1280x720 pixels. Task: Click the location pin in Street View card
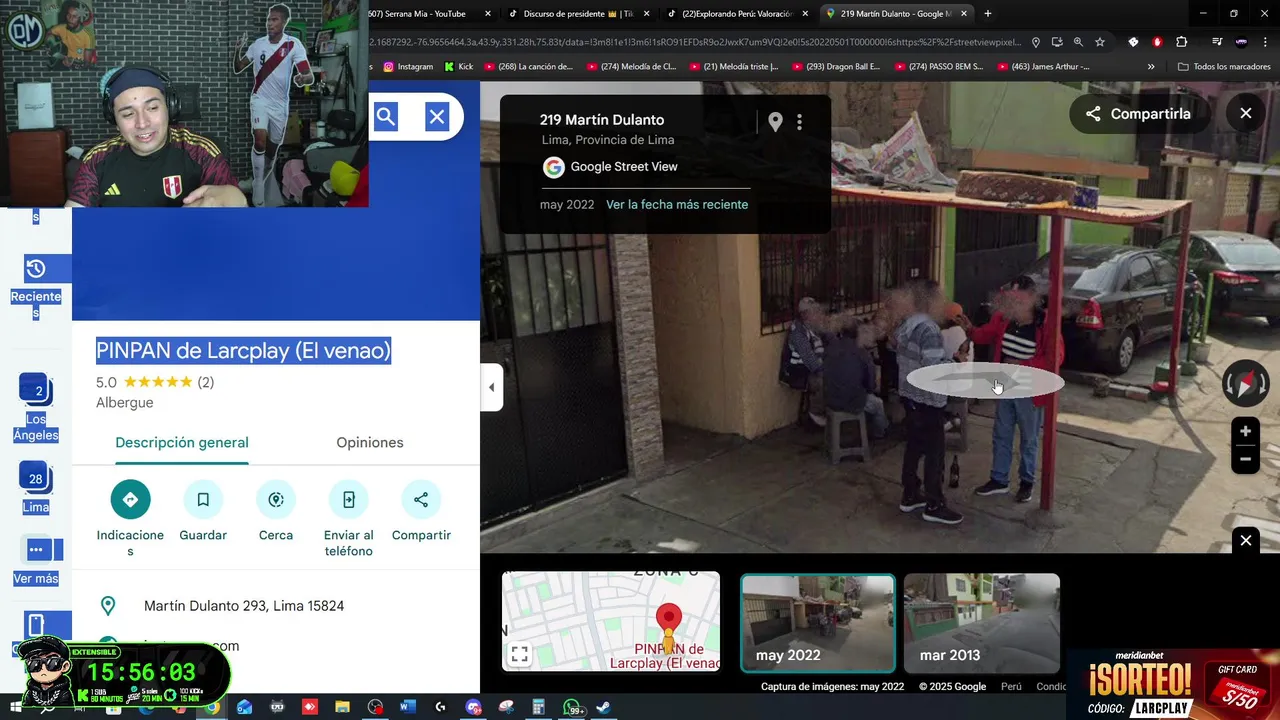click(775, 122)
